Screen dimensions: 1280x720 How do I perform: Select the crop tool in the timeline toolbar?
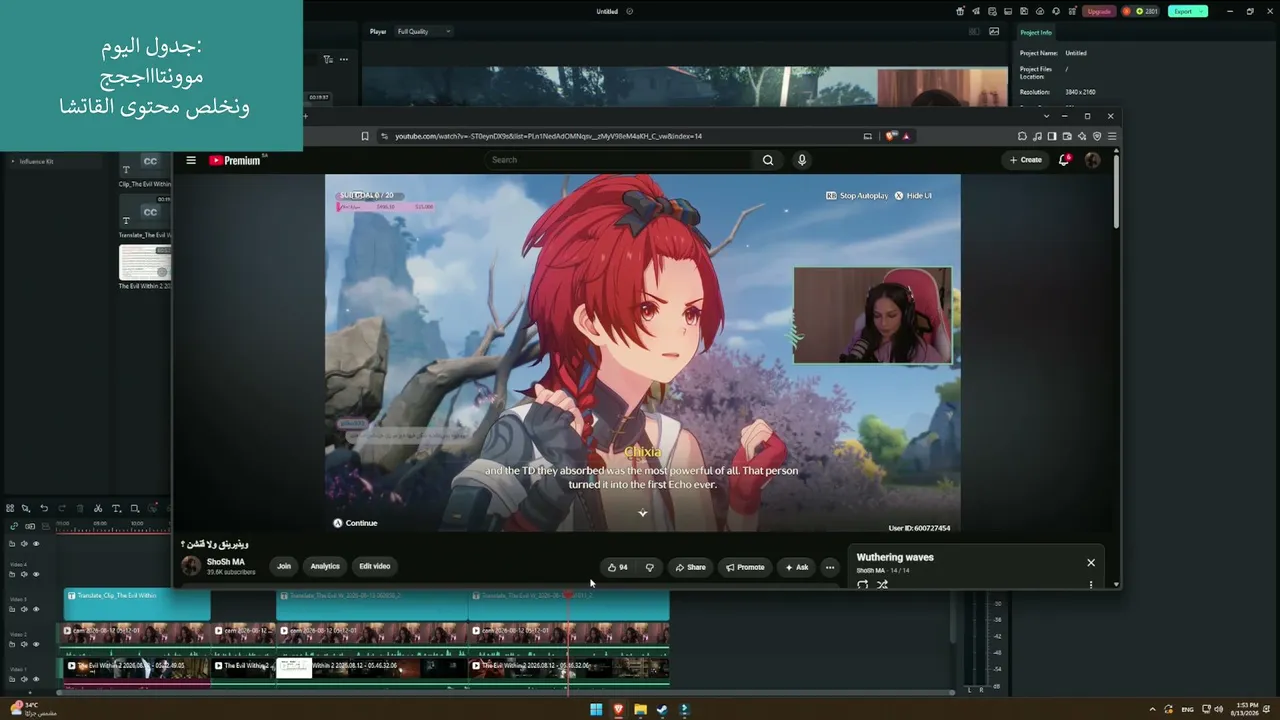[x=135, y=508]
